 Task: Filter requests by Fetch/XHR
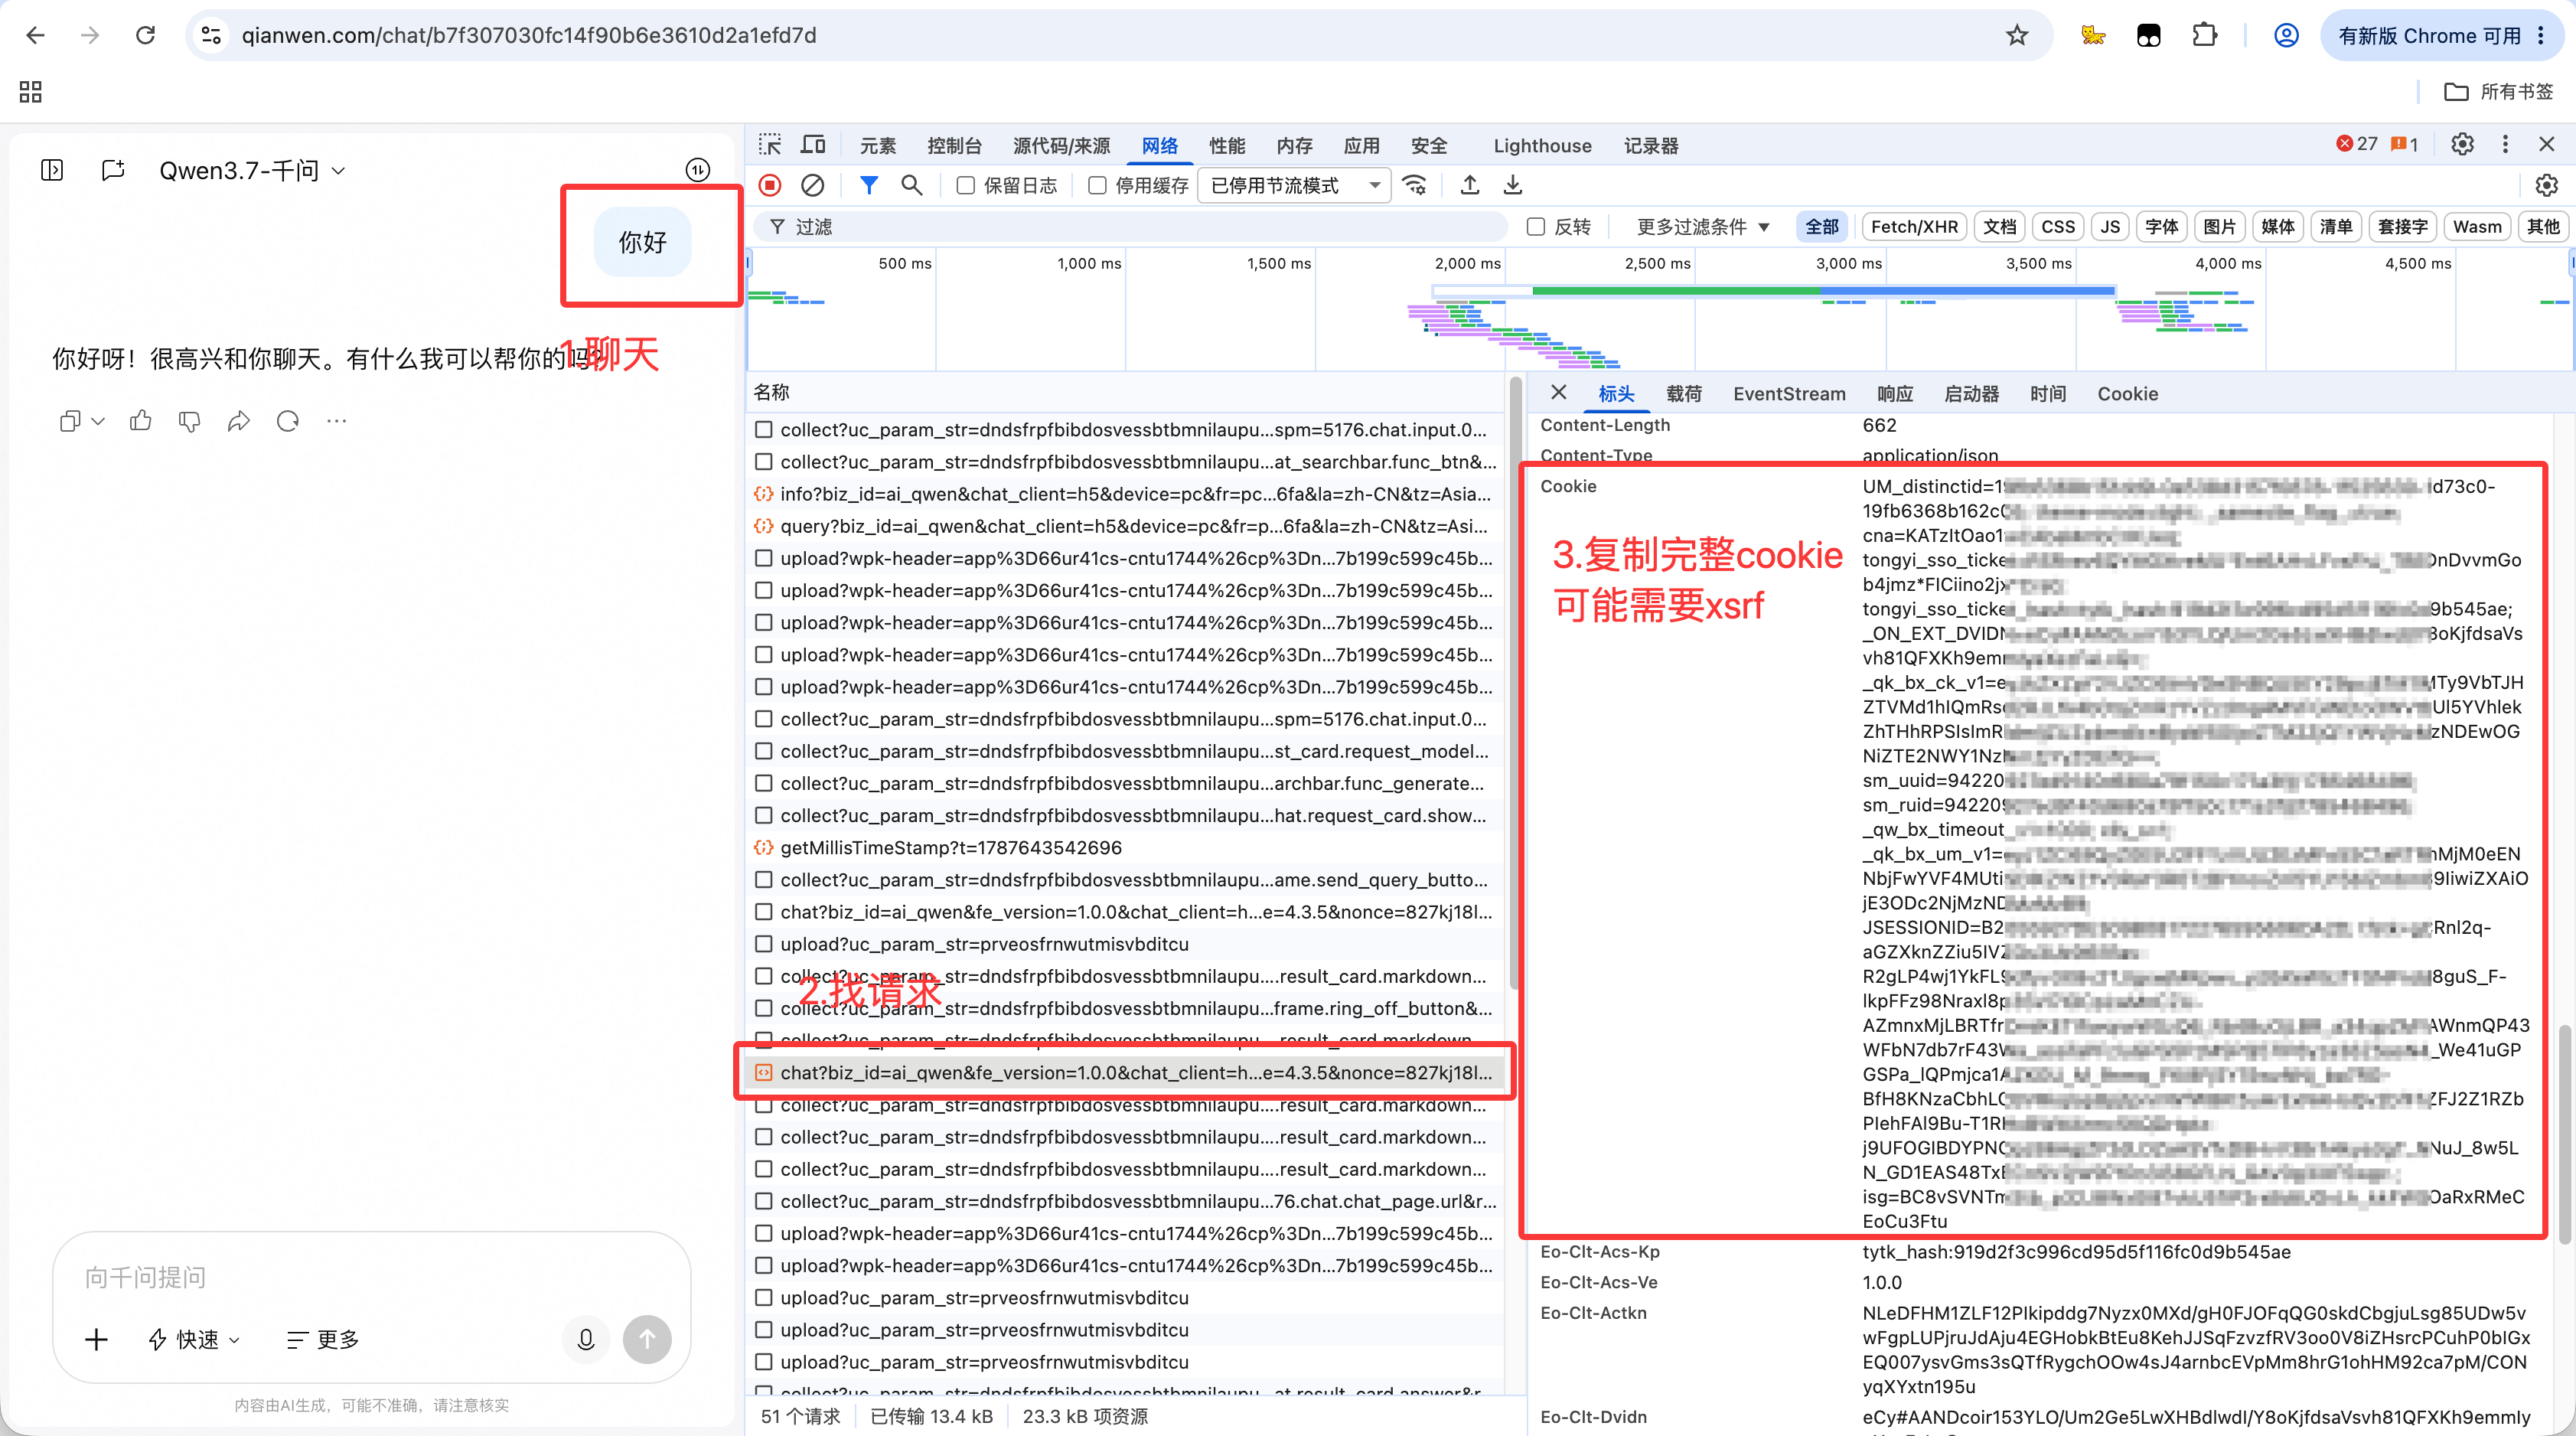[1914, 227]
